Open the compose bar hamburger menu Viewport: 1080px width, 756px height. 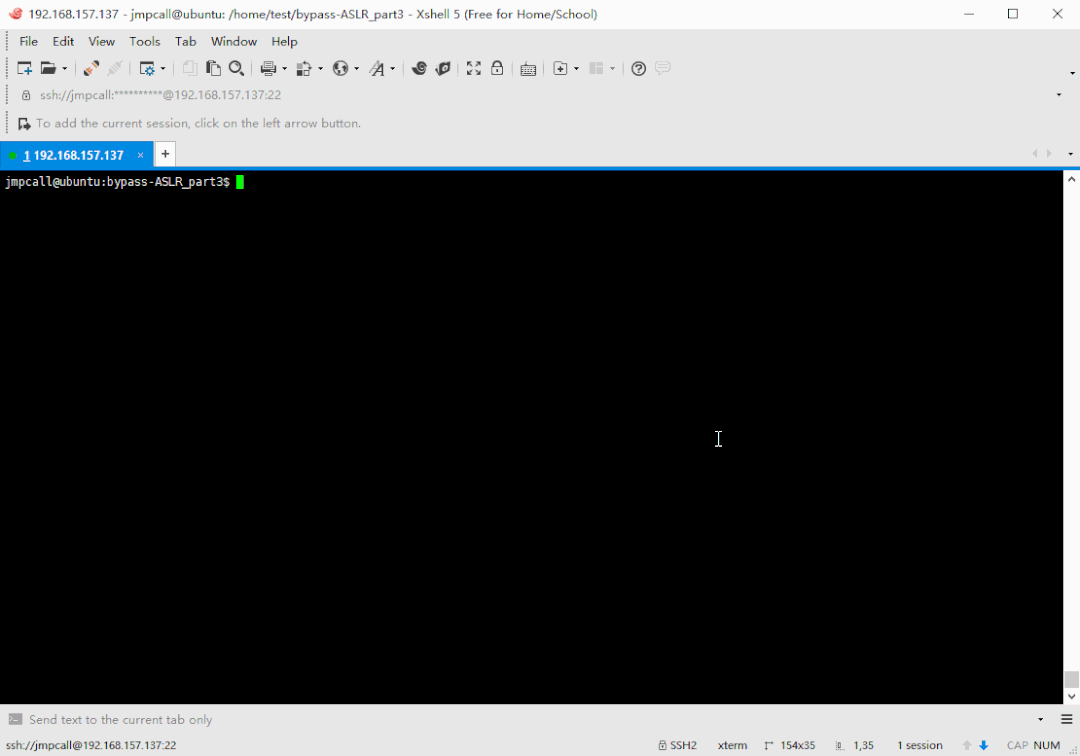tap(1067, 720)
